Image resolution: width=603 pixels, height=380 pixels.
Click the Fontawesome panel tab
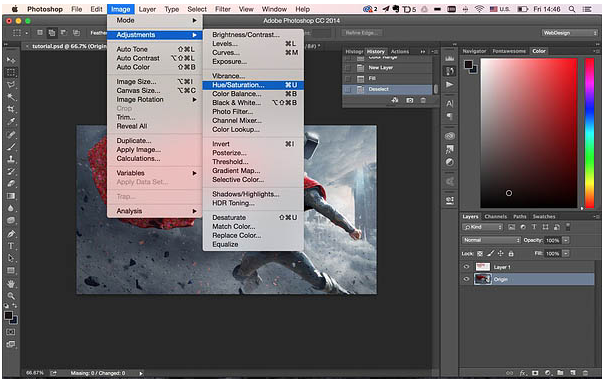pos(509,51)
